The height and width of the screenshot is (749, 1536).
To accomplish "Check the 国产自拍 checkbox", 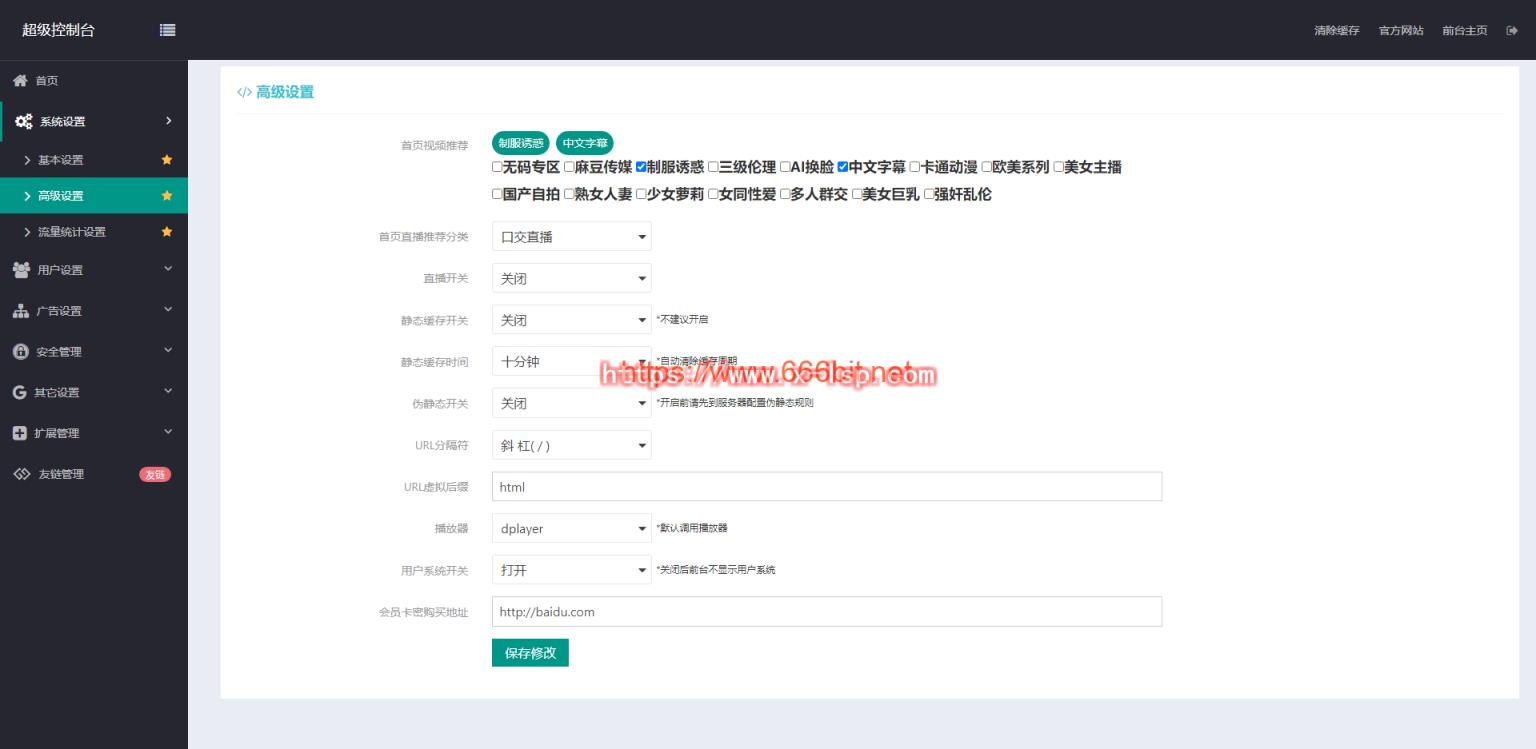I will pos(497,194).
